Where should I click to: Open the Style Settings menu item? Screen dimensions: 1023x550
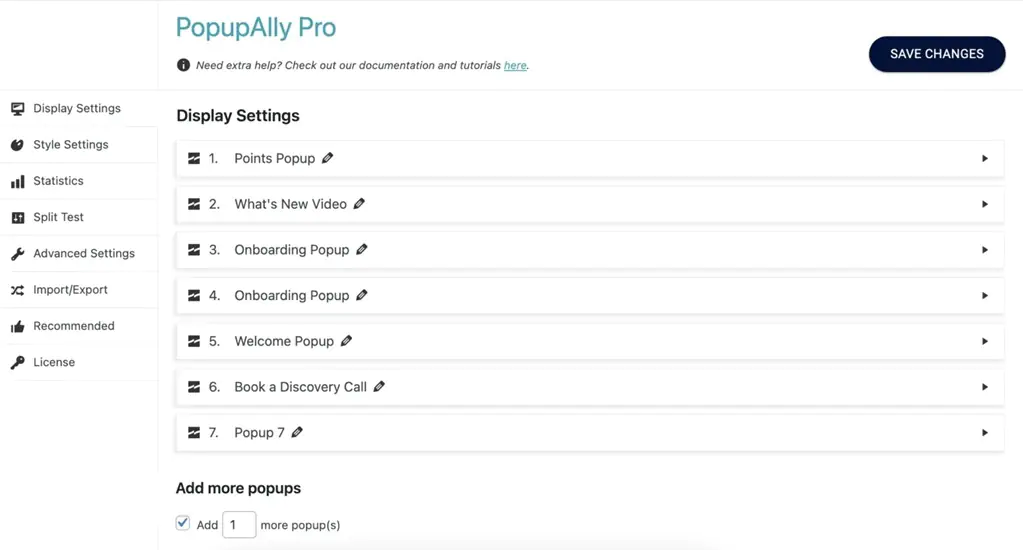(x=70, y=145)
